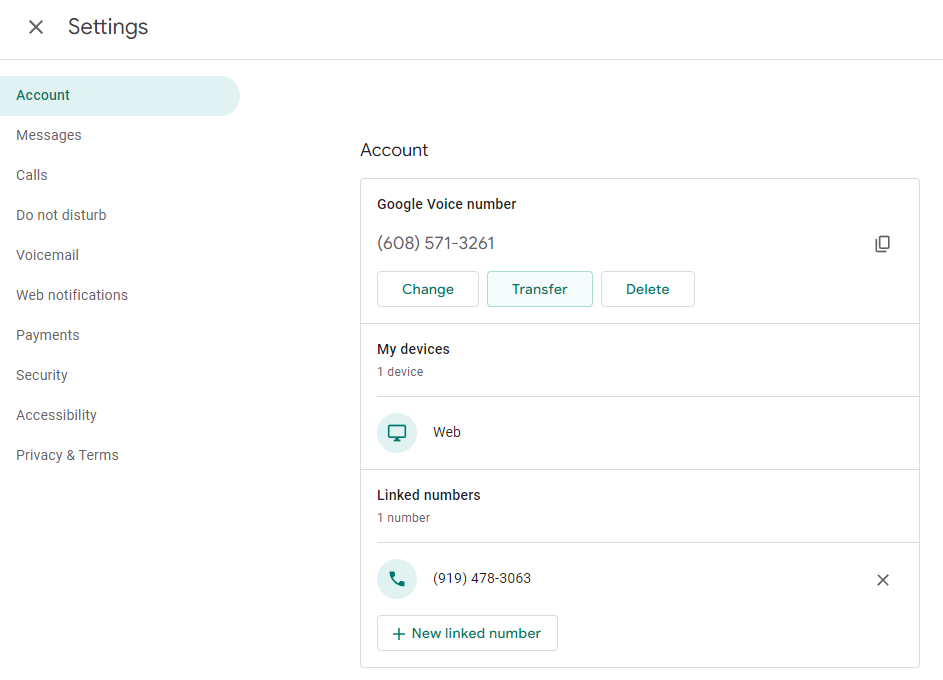This screenshot has width=943, height=680.
Task: Click the Web device monitor icon
Action: pyautogui.click(x=397, y=433)
